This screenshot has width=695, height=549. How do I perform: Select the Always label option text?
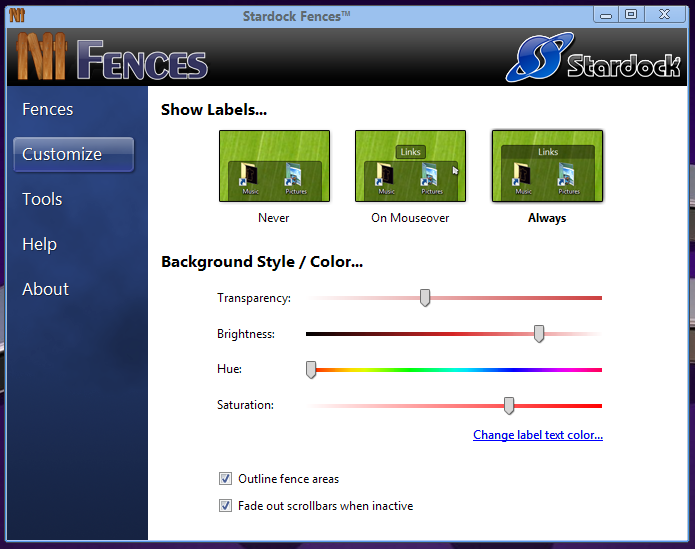coord(547,218)
